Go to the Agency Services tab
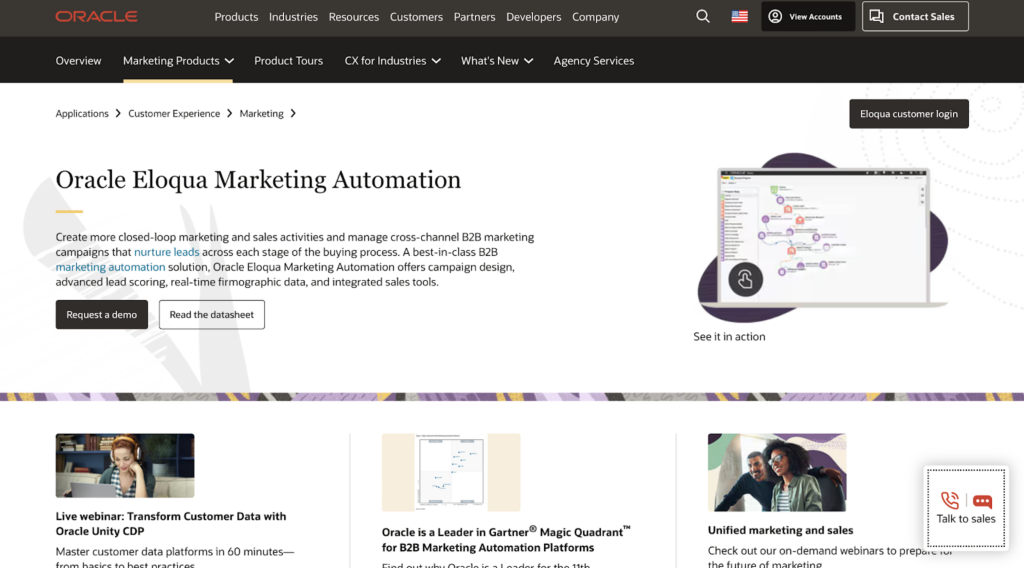Viewport: 1024px width, 568px height. [594, 61]
